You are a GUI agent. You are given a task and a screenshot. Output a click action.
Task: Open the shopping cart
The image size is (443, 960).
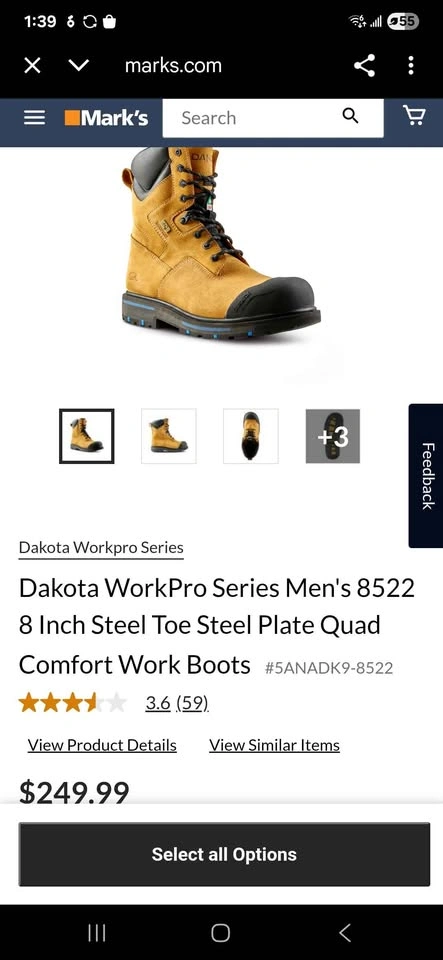point(414,115)
